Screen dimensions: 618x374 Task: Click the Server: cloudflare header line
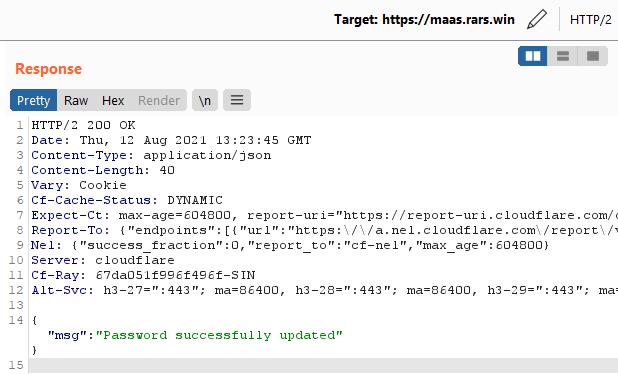coord(103,260)
